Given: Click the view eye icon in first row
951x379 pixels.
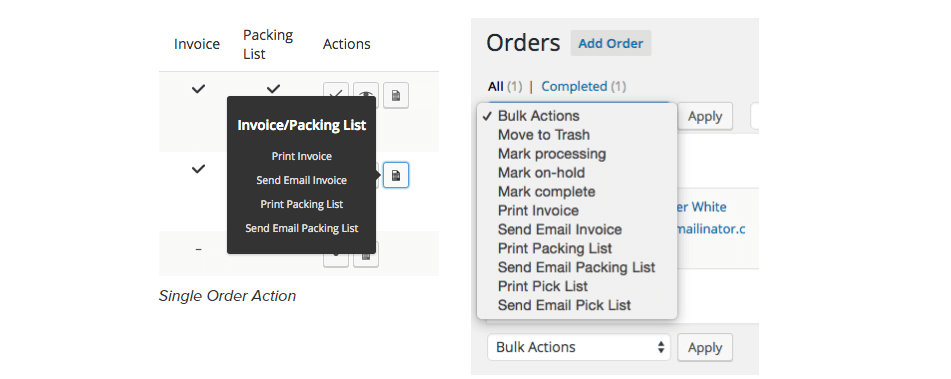Looking at the screenshot, I should click(366, 90).
